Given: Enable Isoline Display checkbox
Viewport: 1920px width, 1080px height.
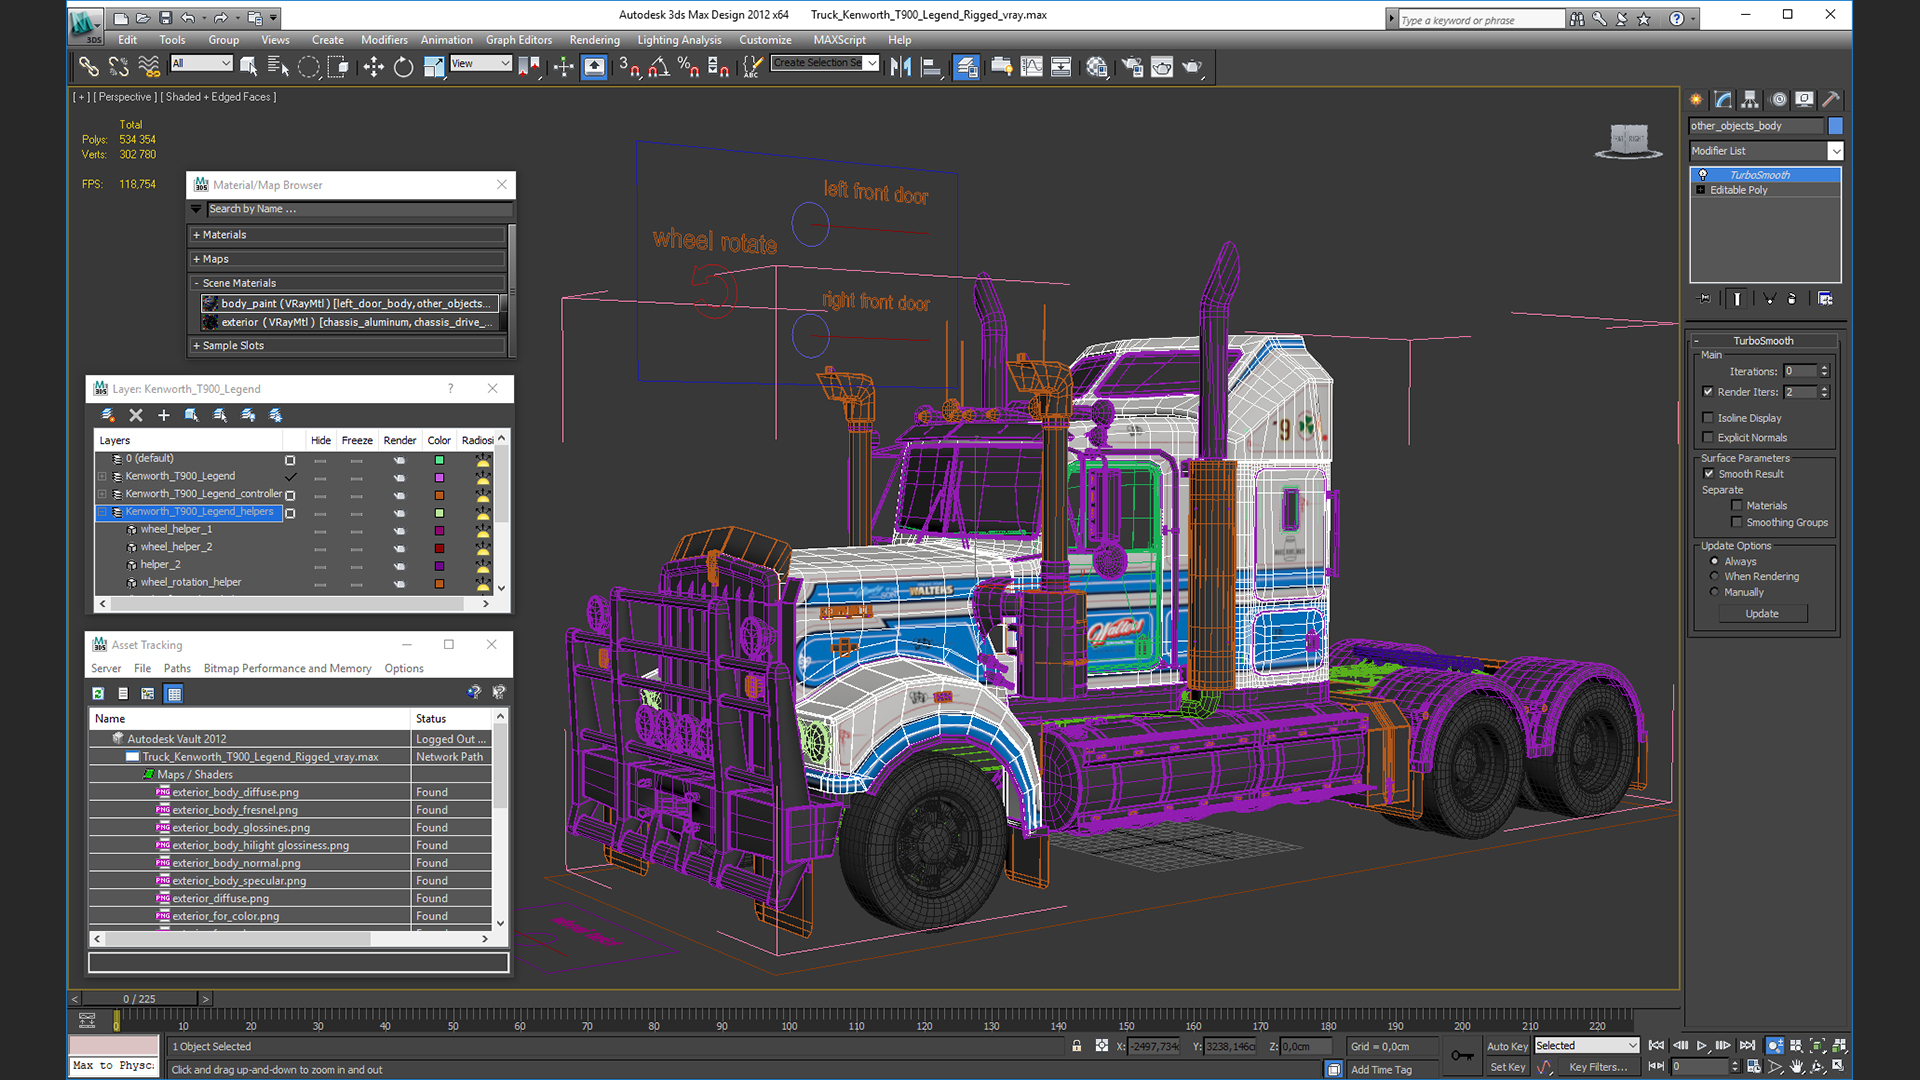Looking at the screenshot, I should coord(1710,418).
